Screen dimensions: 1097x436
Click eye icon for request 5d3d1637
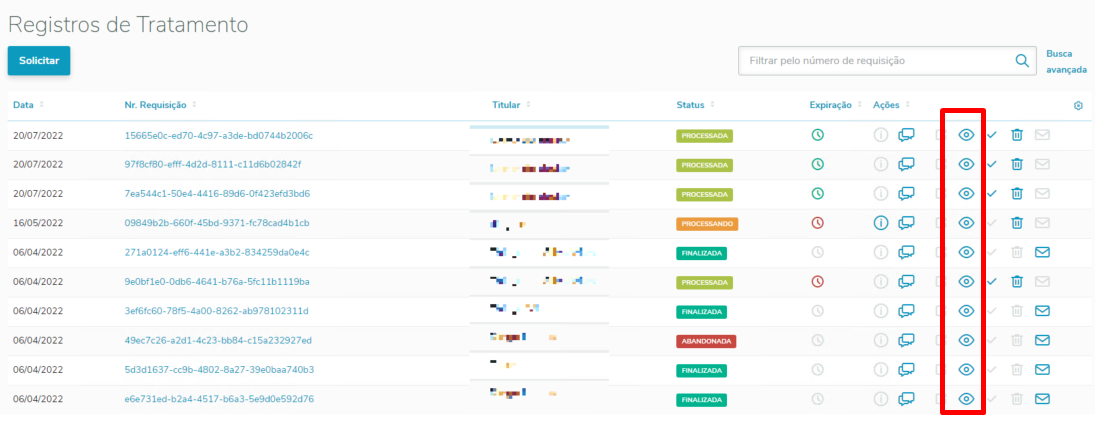(x=966, y=370)
